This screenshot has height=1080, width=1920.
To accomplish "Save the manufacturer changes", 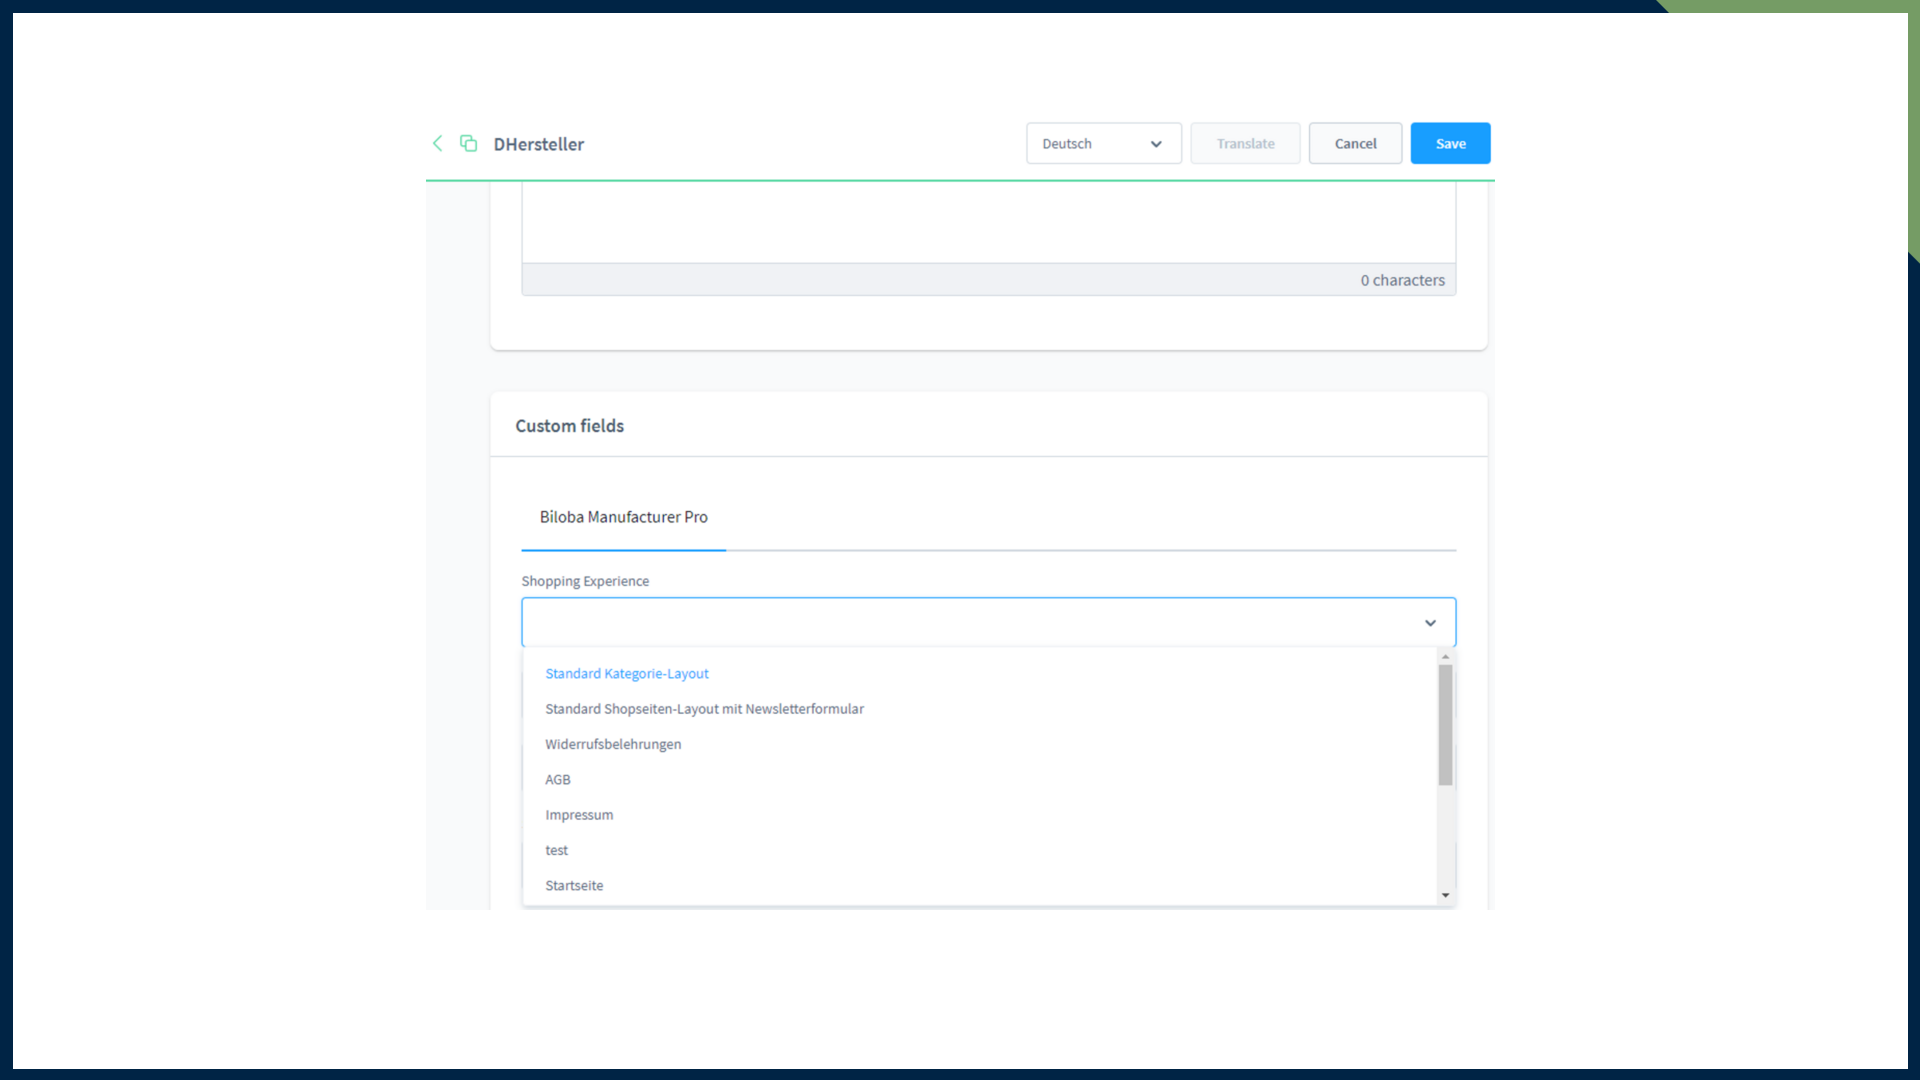I will [1450, 143].
